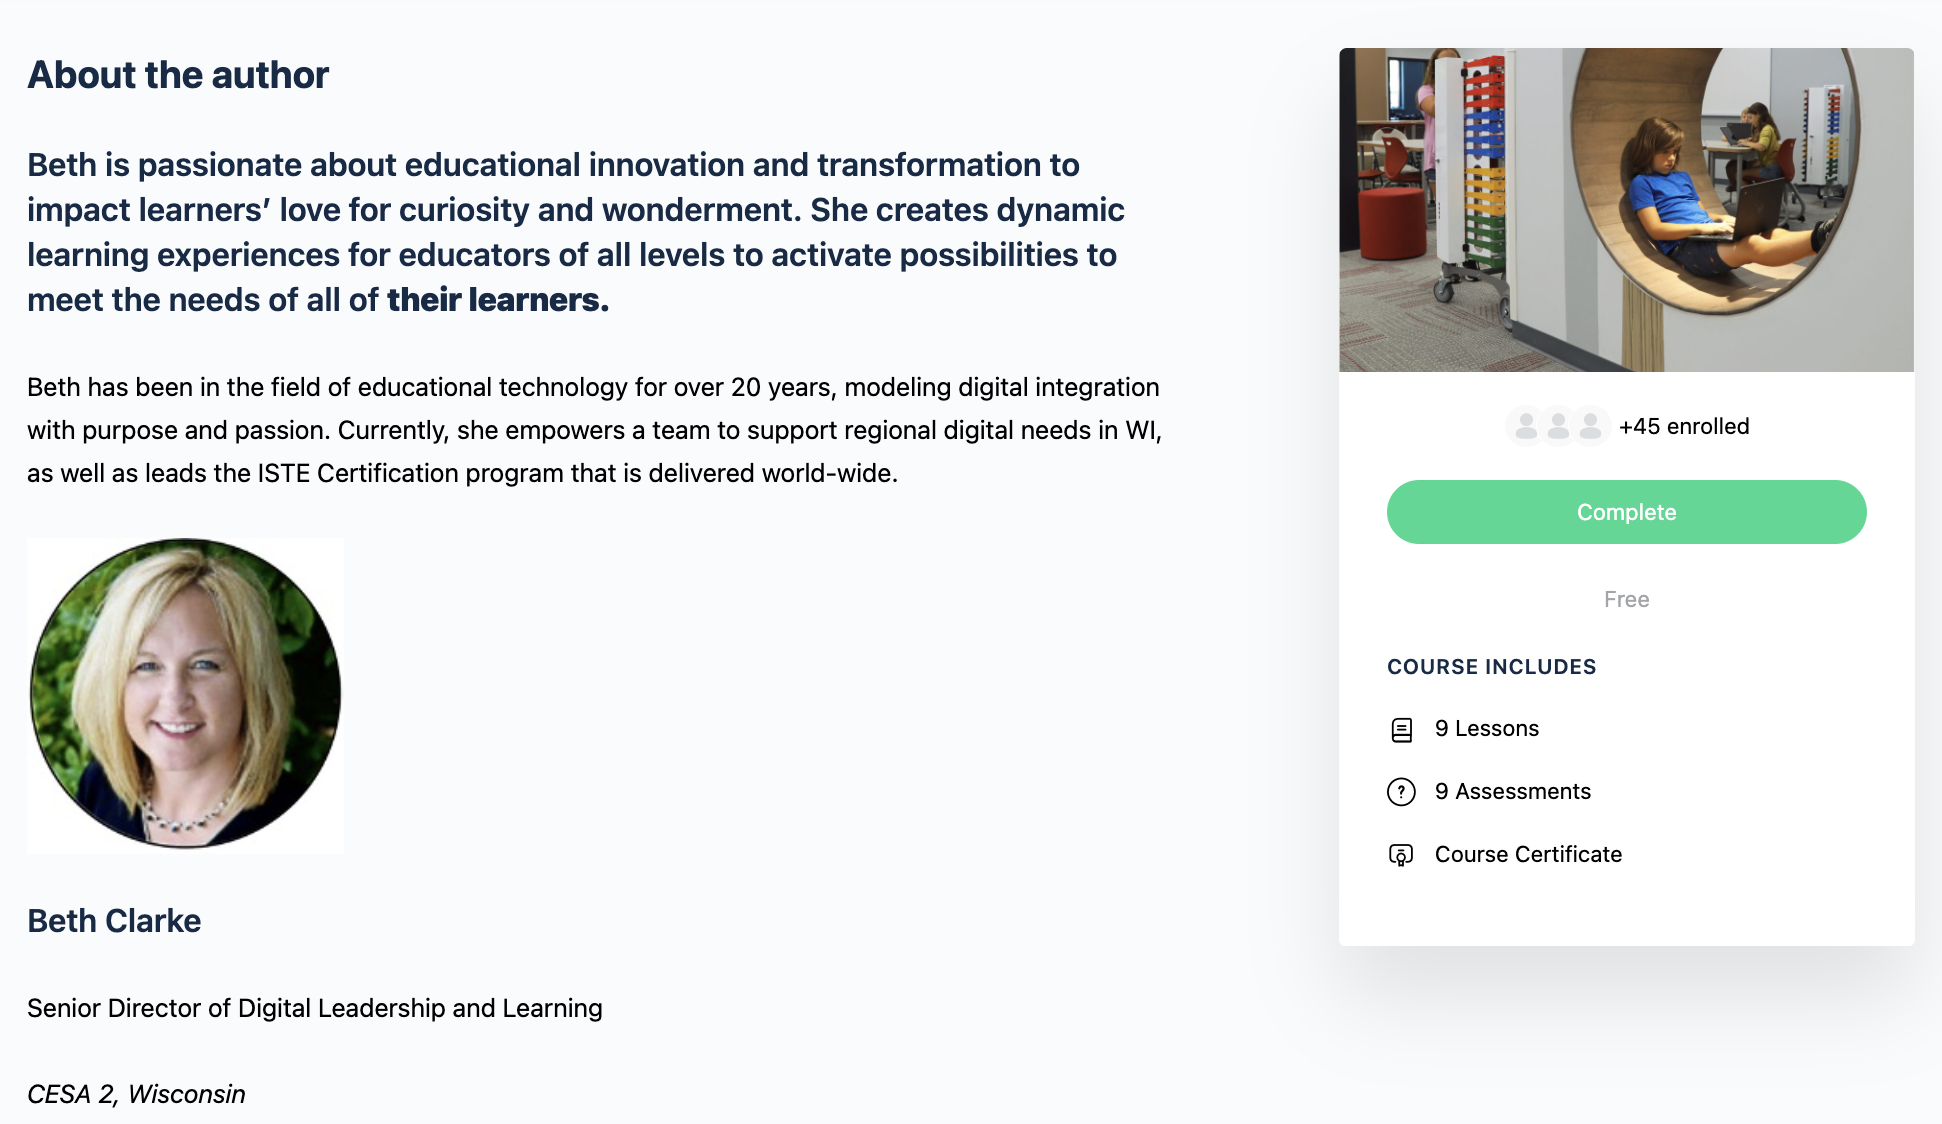Click Beth Clarke's circular profile photo
1942x1124 pixels.
186,694
